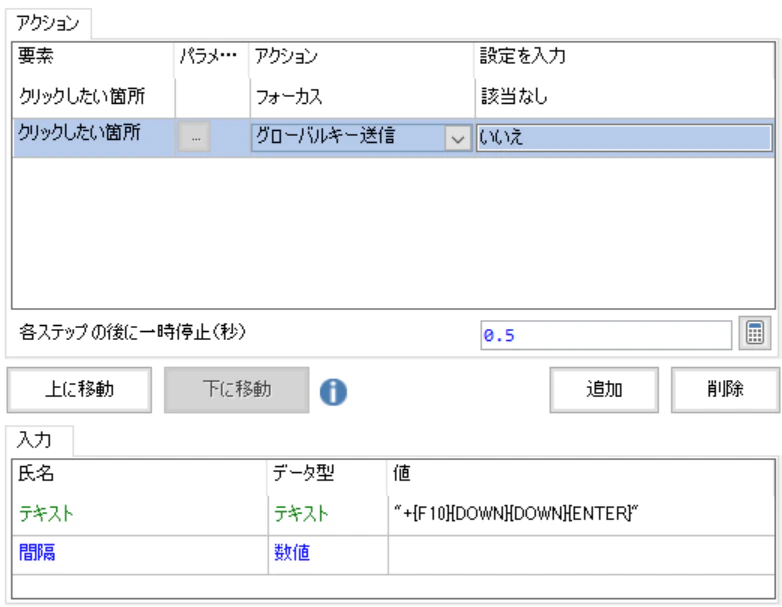This screenshot has width=782, height=607.
Task: Click the pause seconds field showing 0.5
Action: 606,335
